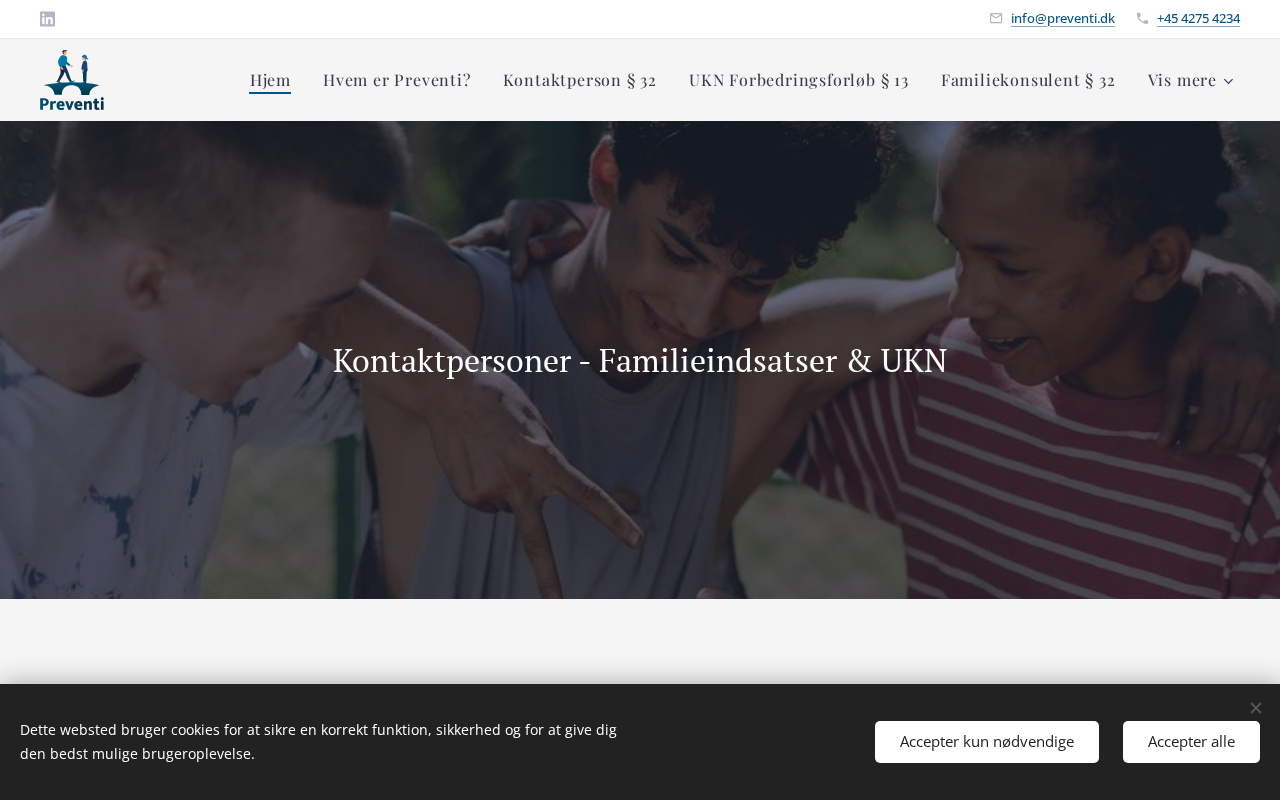Expand the Vis mere menu
1280x800 pixels.
(1191, 80)
